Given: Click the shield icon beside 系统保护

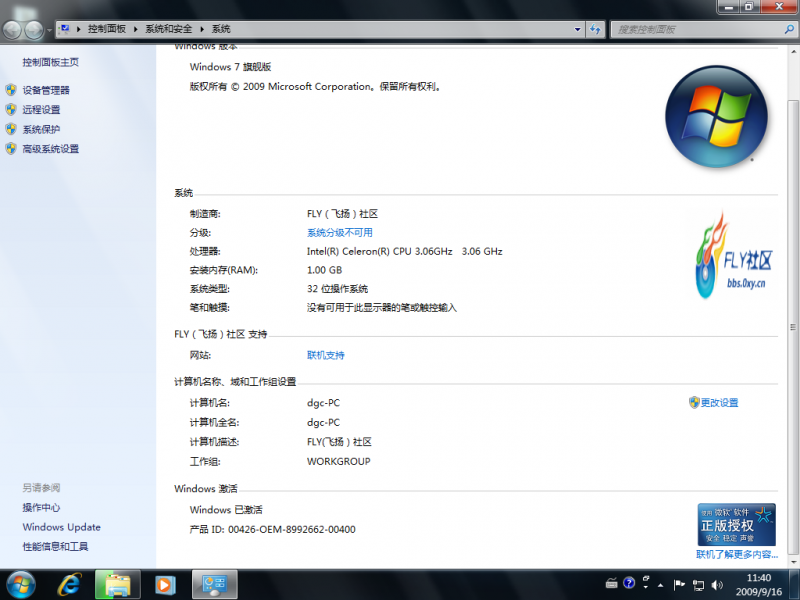Looking at the screenshot, I should pyautogui.click(x=11, y=130).
